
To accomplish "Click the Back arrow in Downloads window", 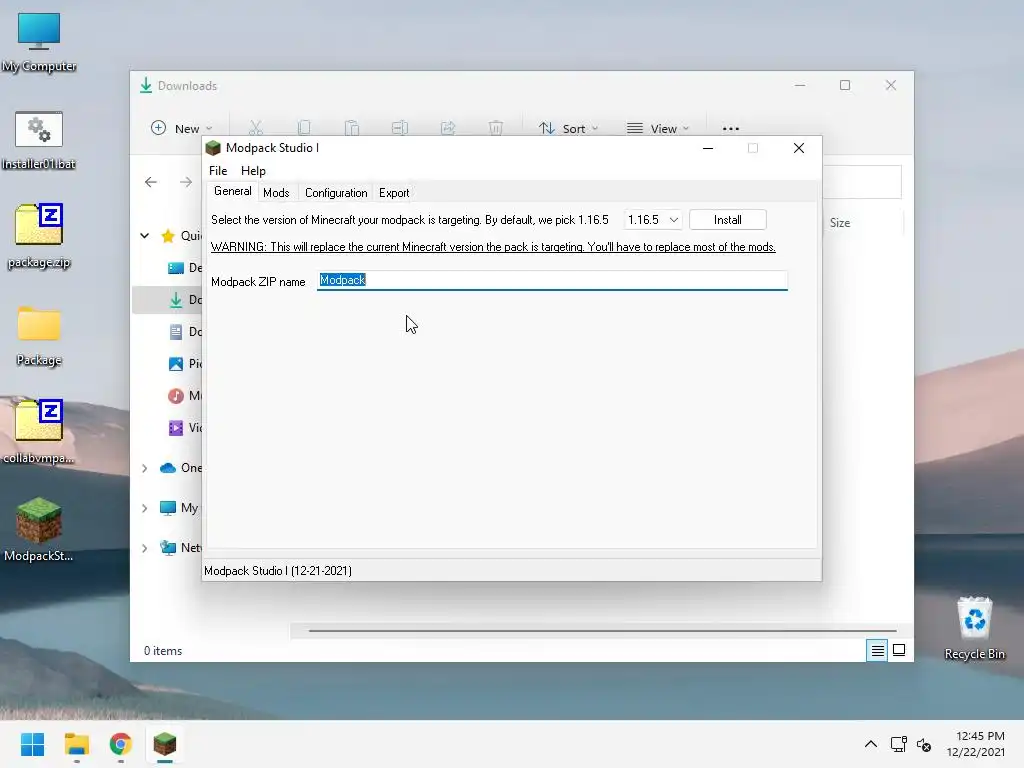I will pyautogui.click(x=151, y=182).
